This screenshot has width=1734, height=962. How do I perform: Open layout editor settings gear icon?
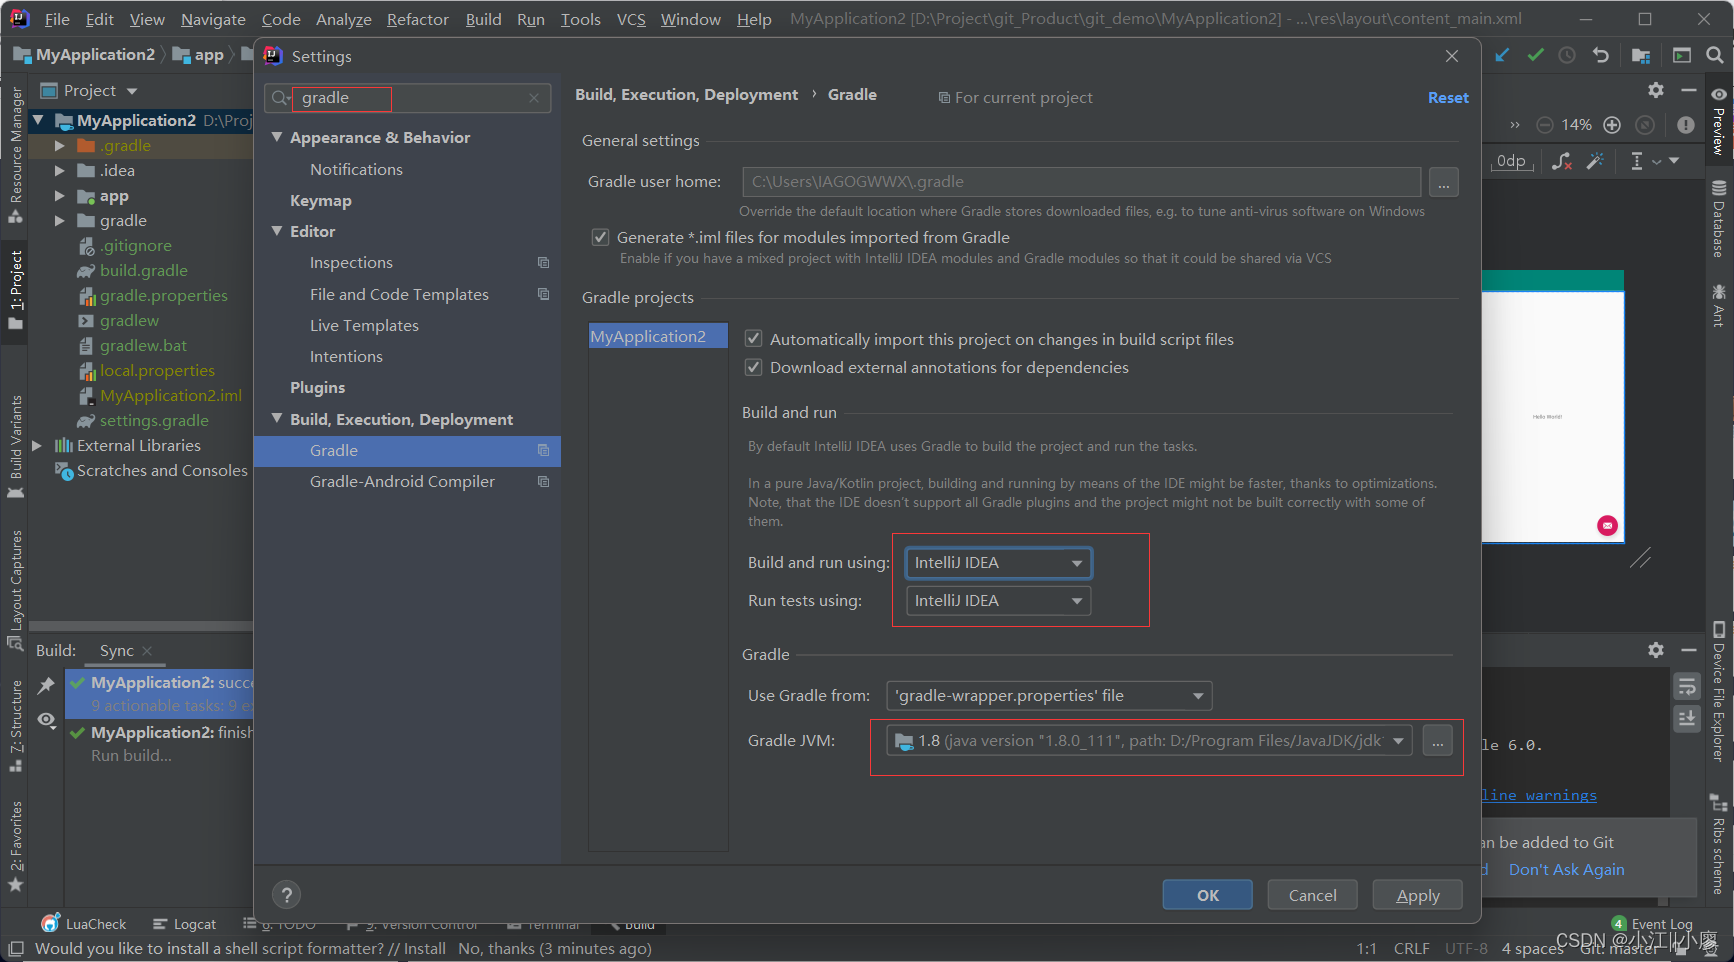click(1656, 90)
